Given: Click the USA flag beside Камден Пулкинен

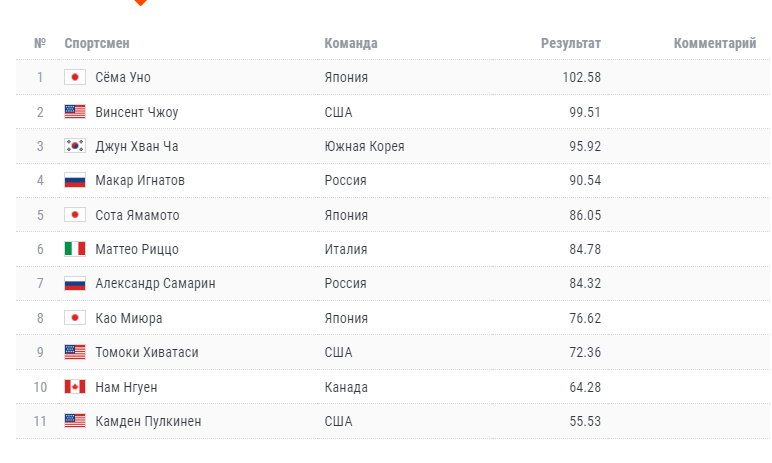Looking at the screenshot, I should tap(75, 421).
